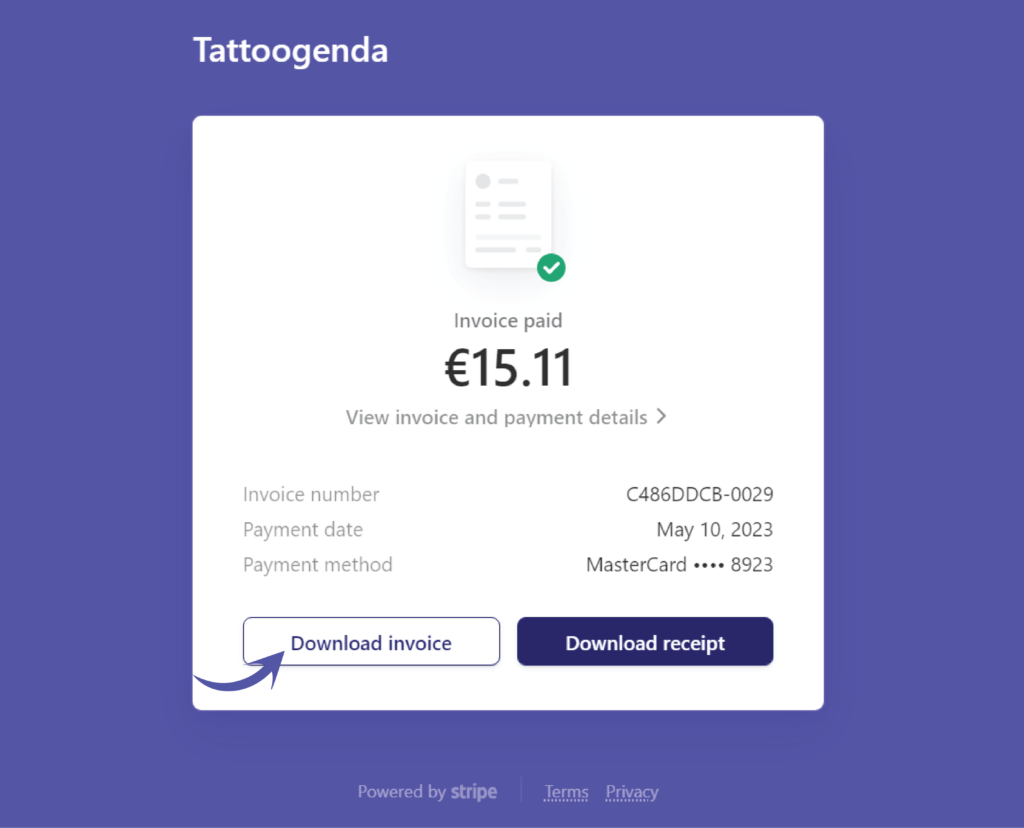
Task: Open the Terms link in footer
Action: (566, 792)
